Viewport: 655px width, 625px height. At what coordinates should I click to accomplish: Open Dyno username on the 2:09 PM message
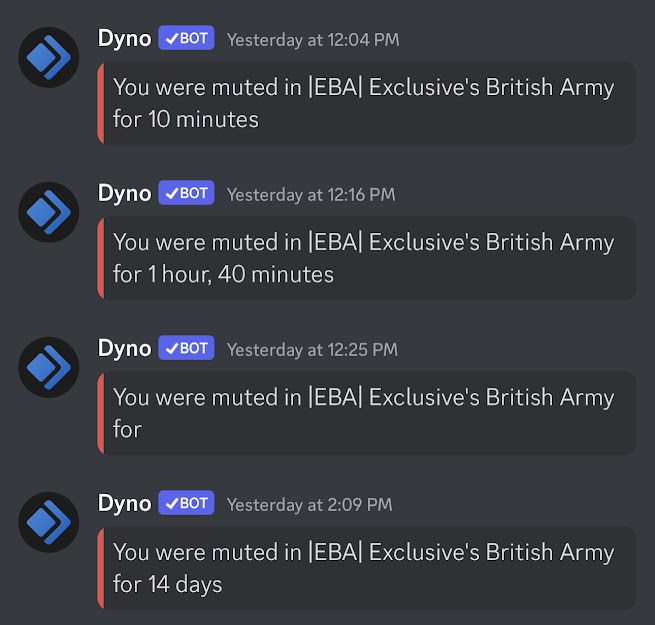(124, 504)
